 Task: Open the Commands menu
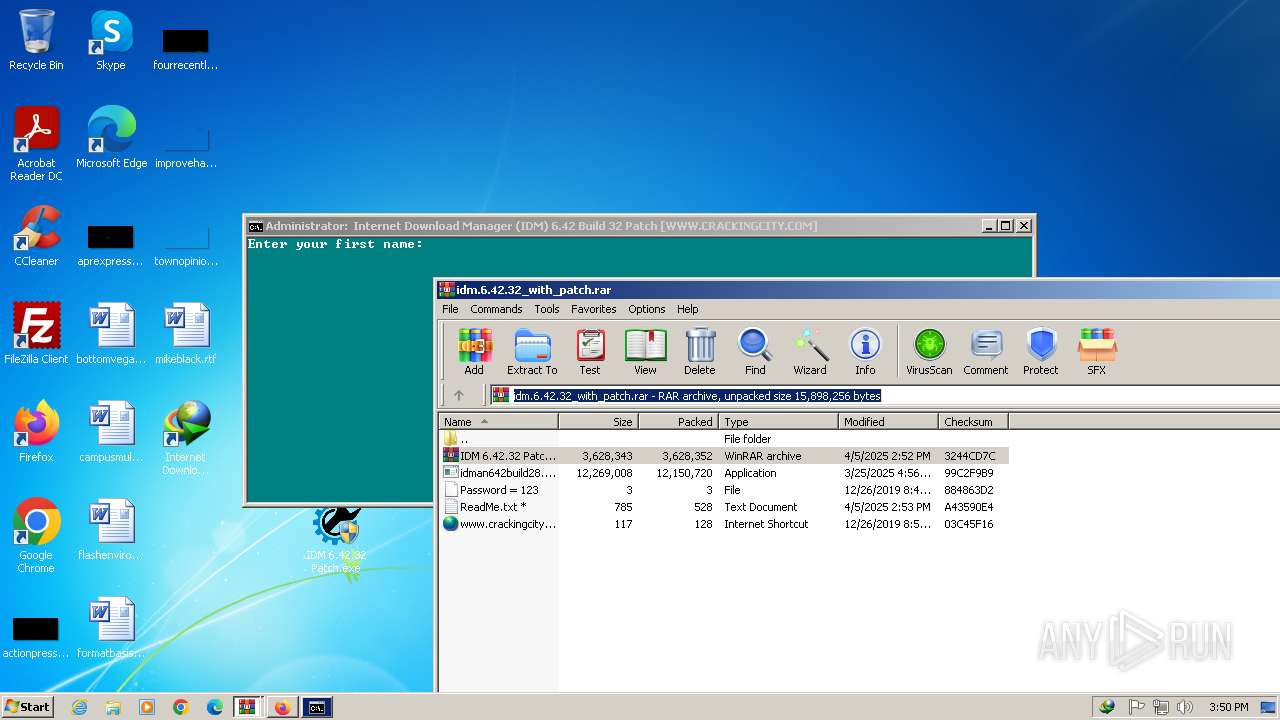[496, 309]
